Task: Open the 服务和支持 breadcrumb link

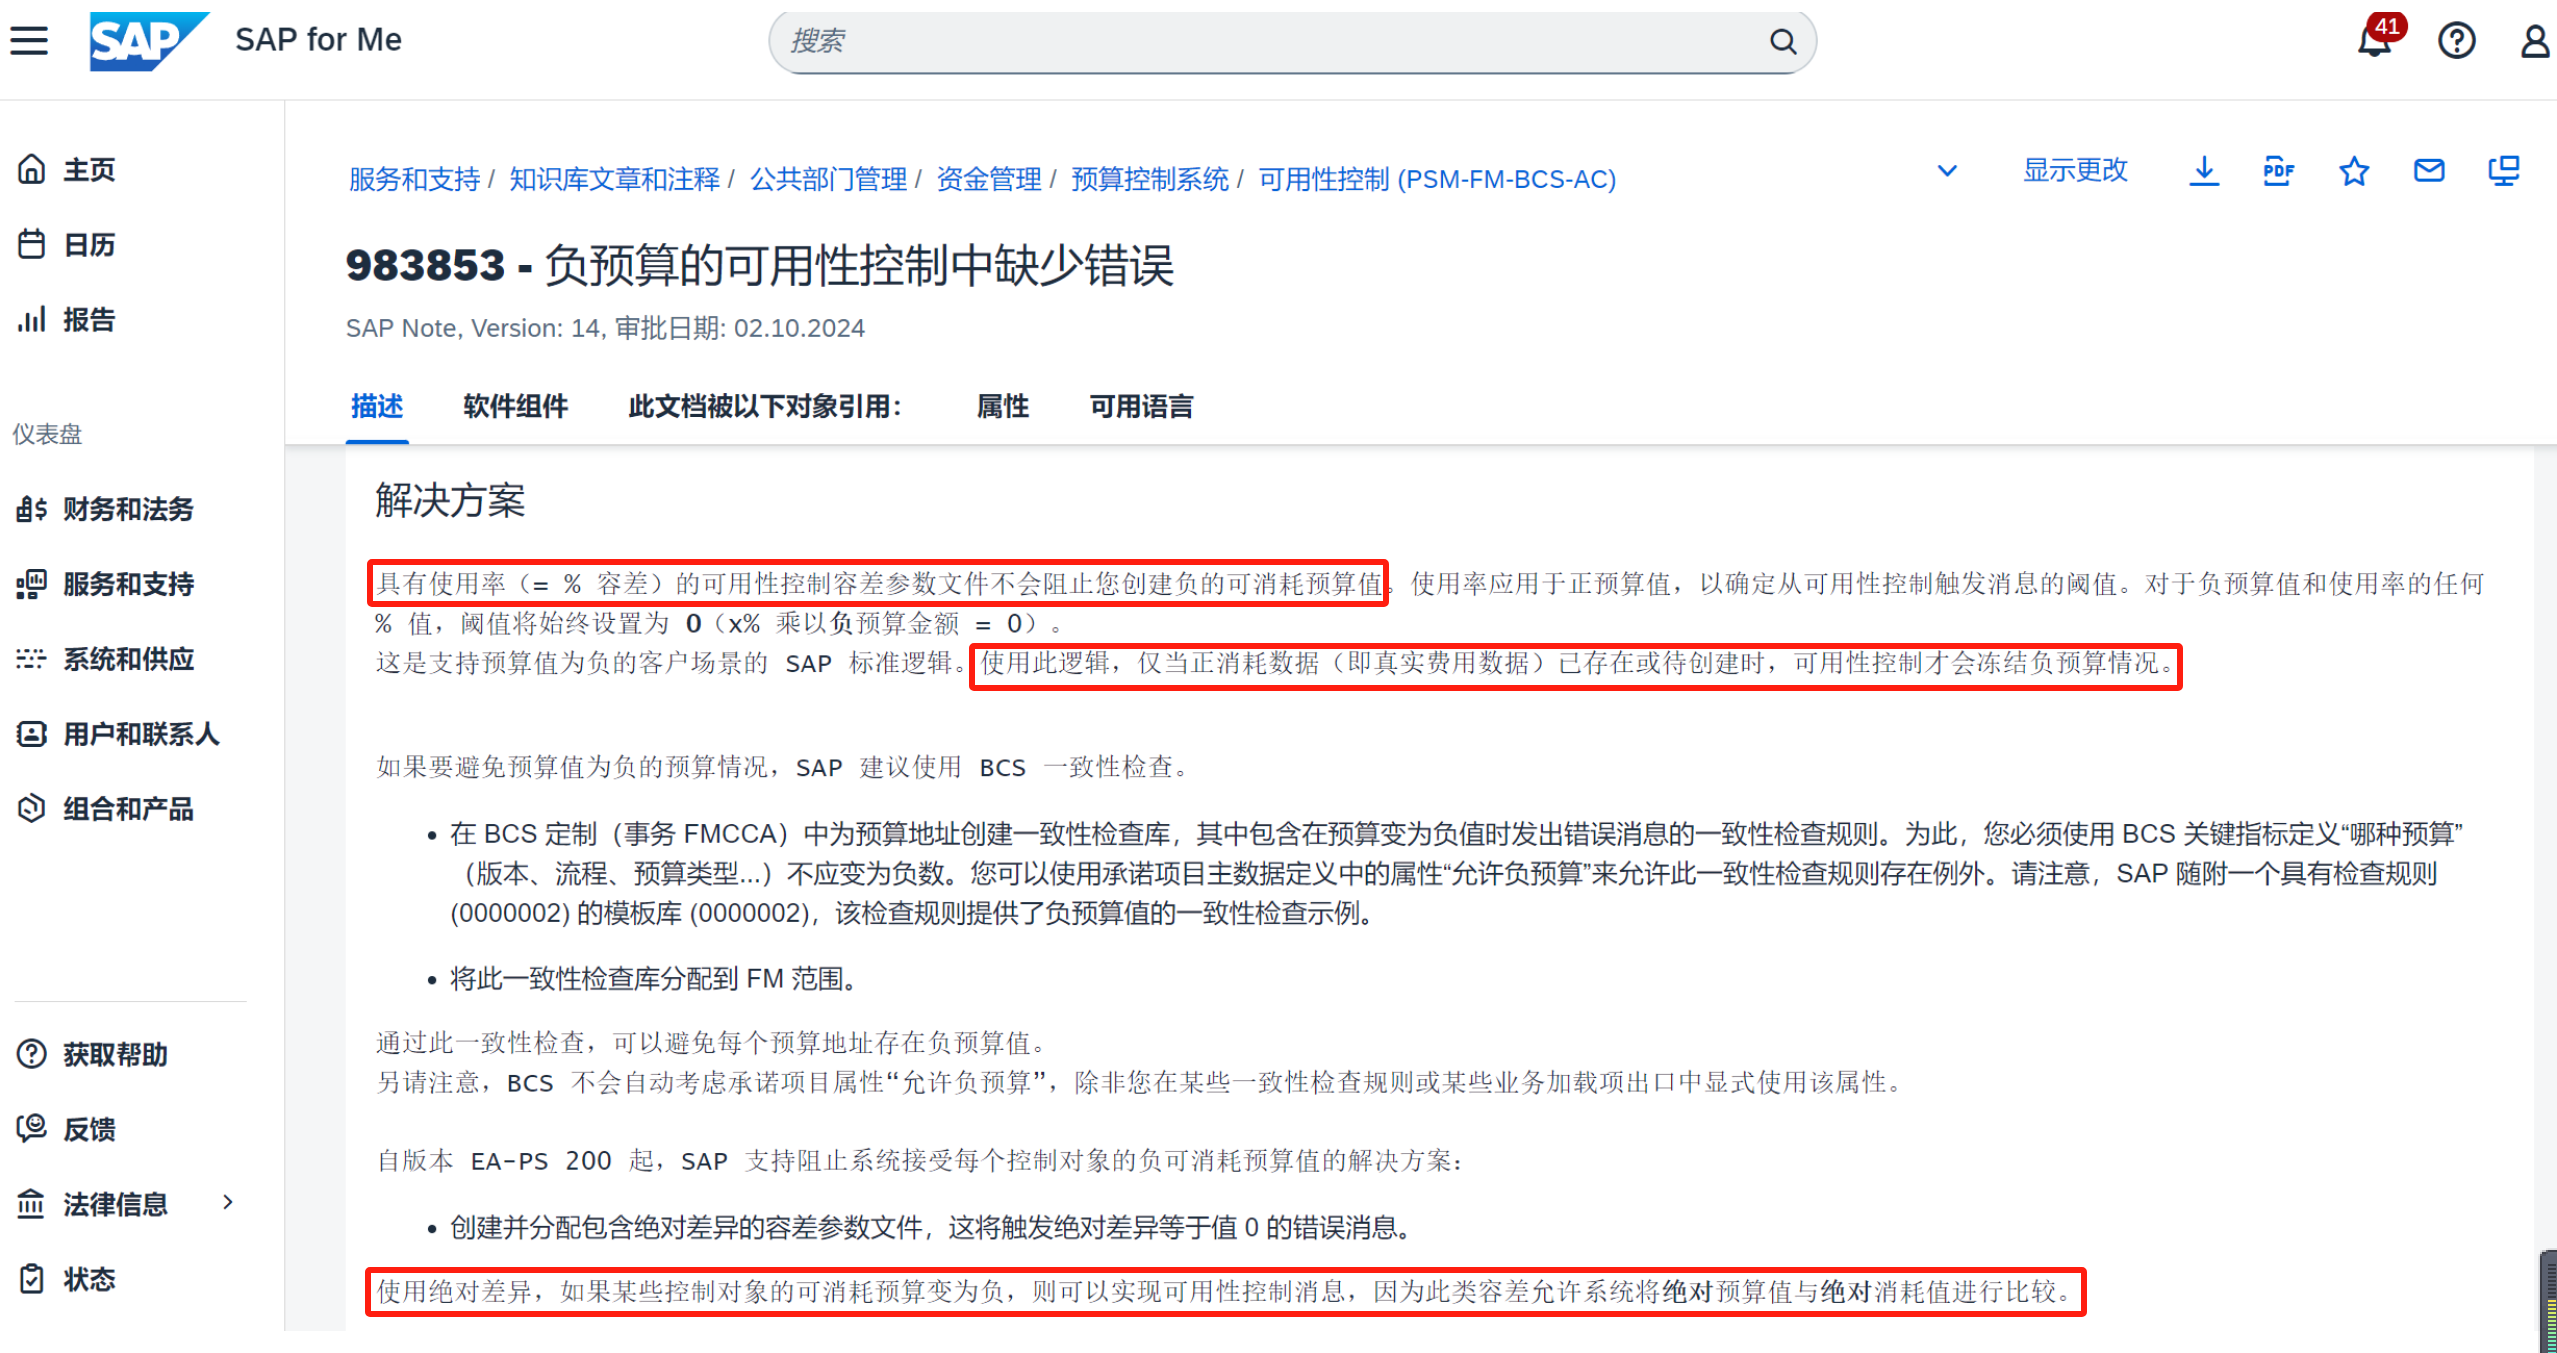Action: coord(414,179)
